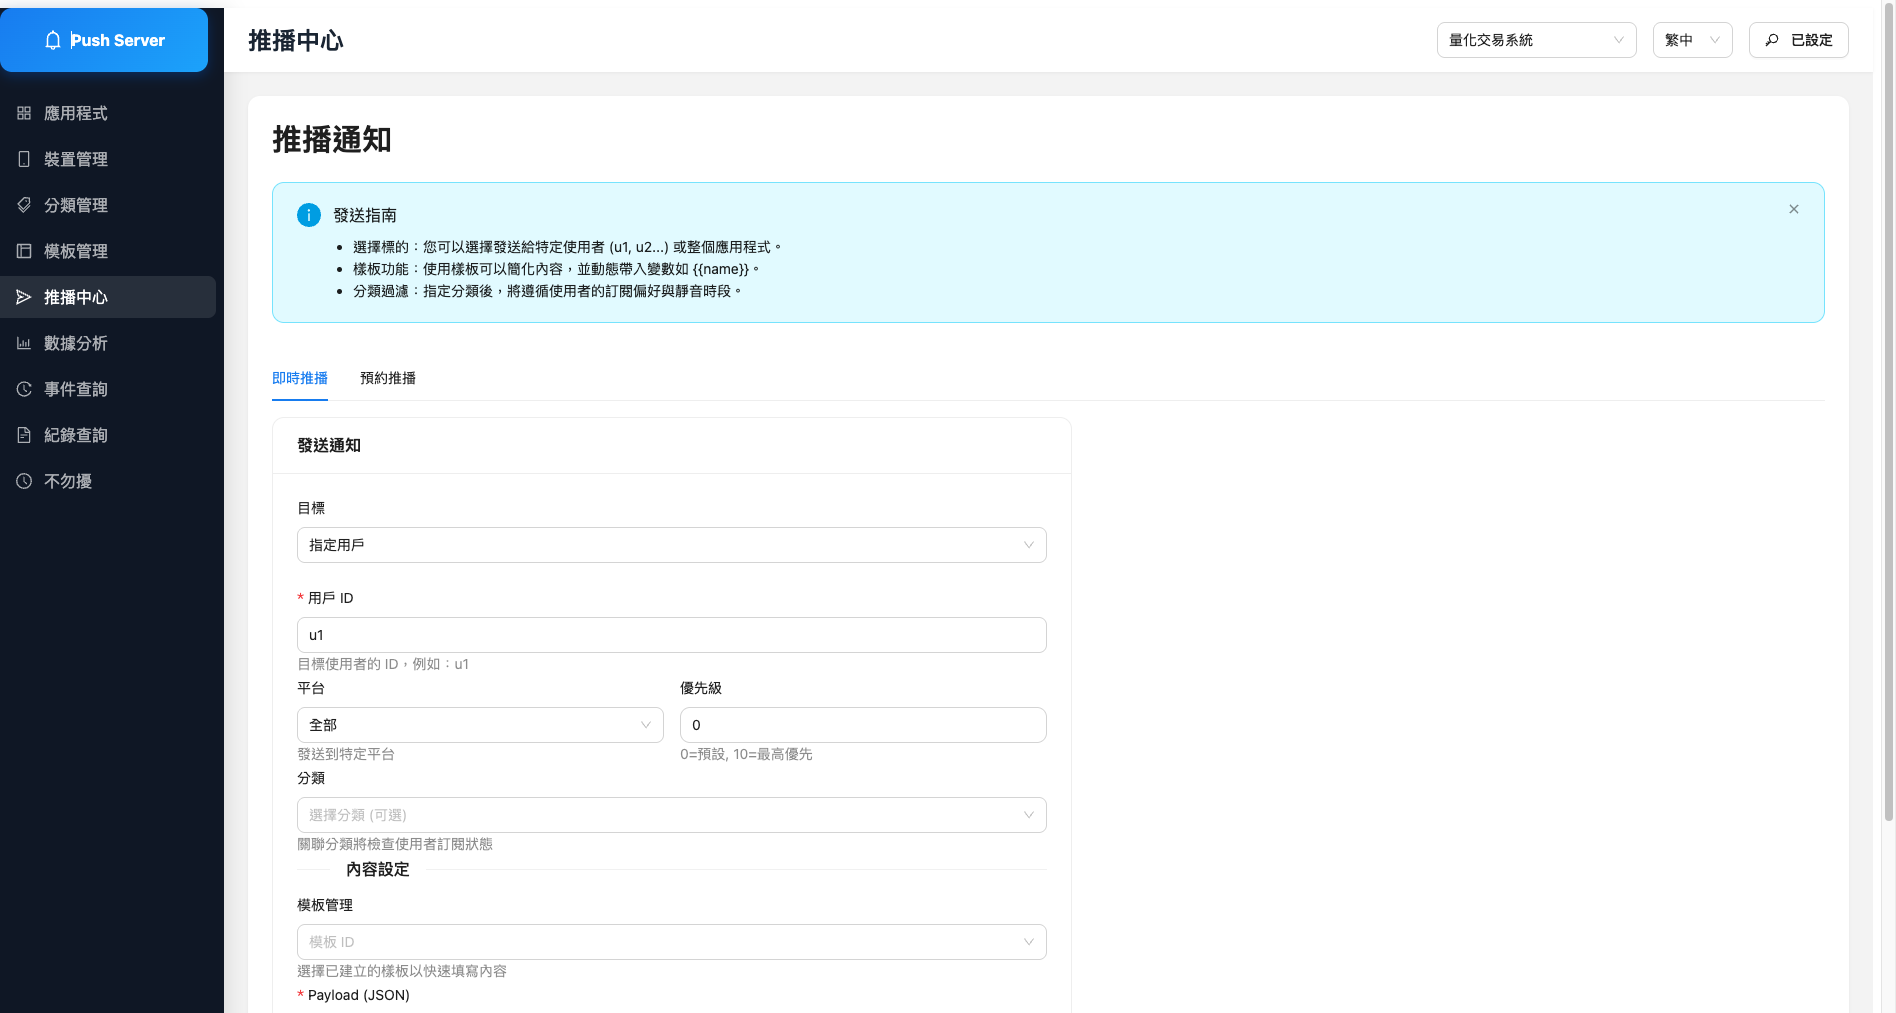1896x1013 pixels.
Task: Go to 數據分析 chart icon
Action: tap(24, 343)
